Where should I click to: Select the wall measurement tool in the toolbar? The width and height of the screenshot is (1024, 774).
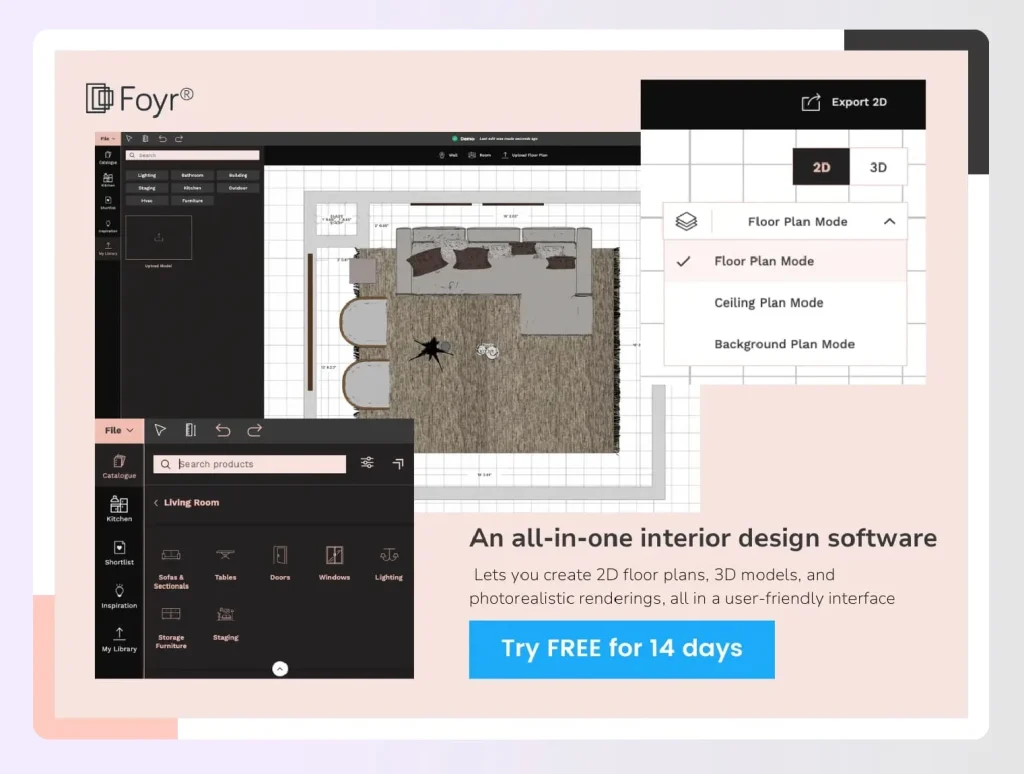click(191, 430)
